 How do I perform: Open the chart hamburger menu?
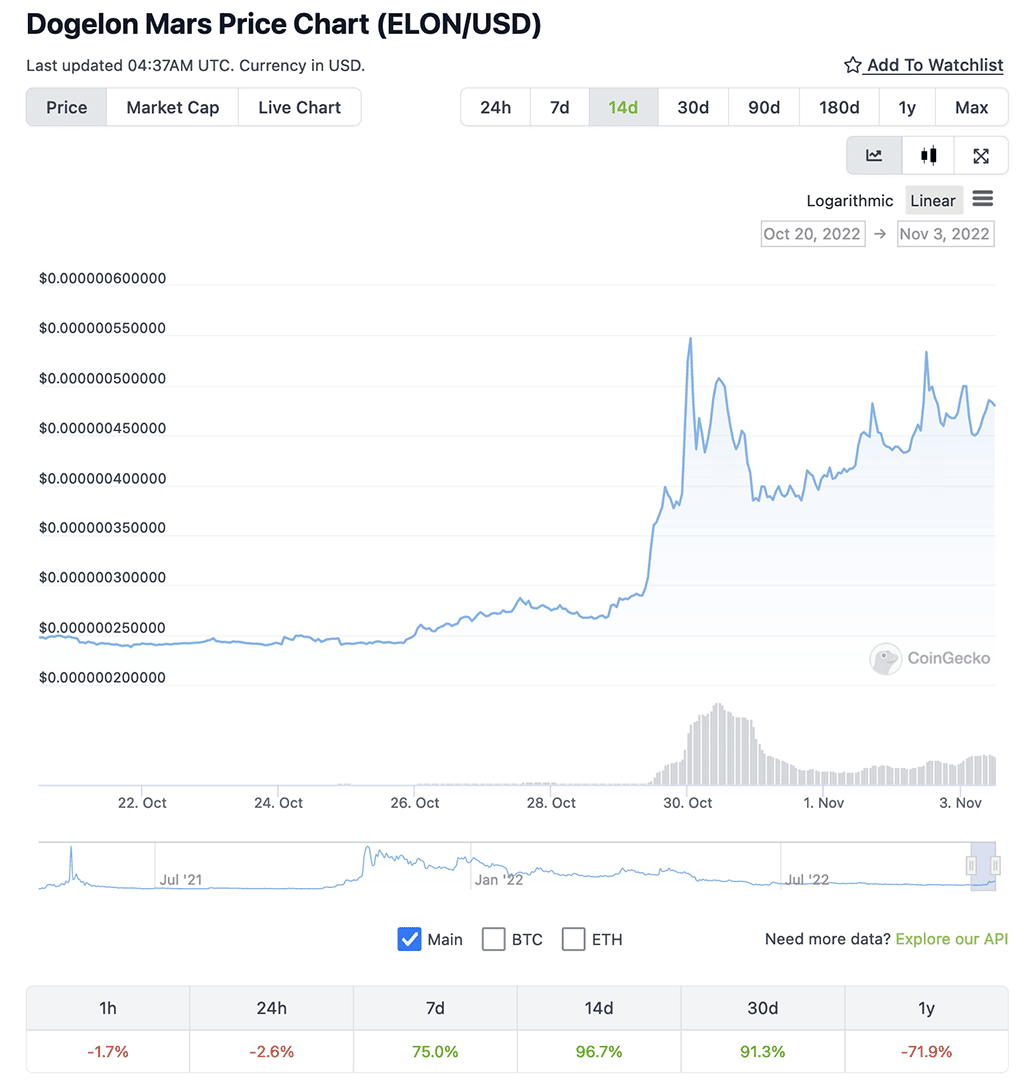982,199
